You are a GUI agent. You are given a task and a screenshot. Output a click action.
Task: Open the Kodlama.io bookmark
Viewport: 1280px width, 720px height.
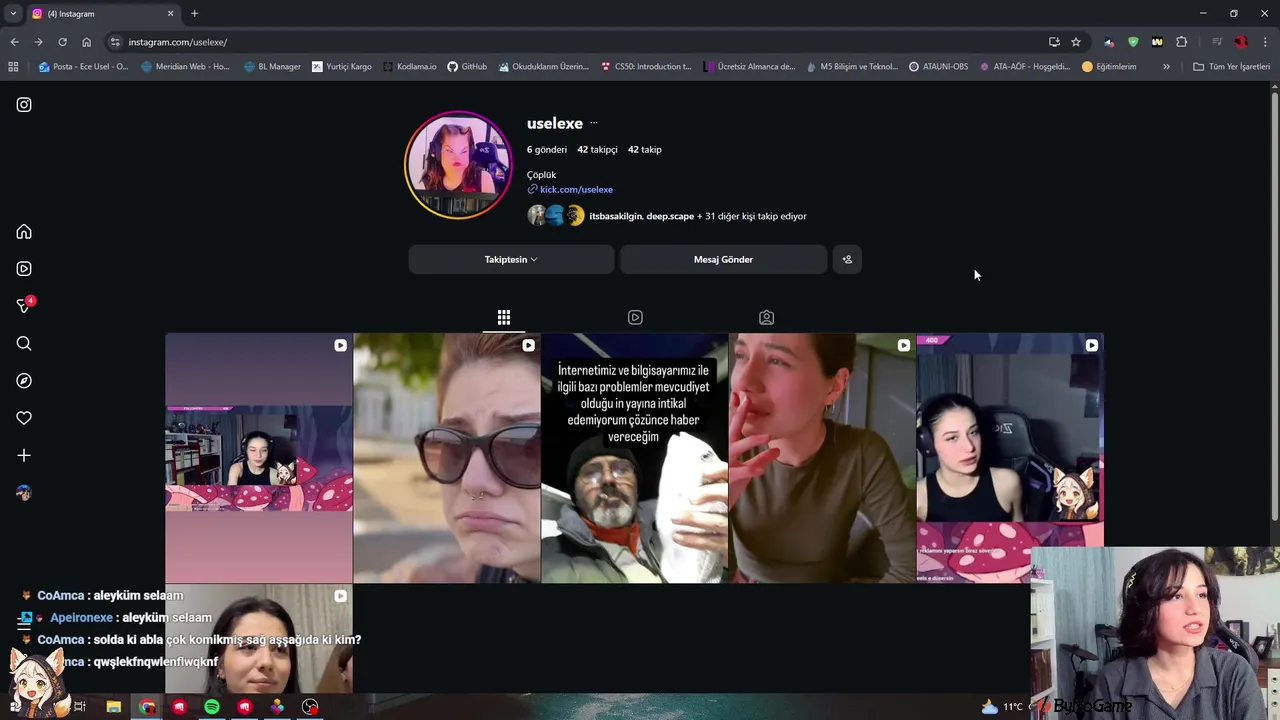tap(410, 66)
